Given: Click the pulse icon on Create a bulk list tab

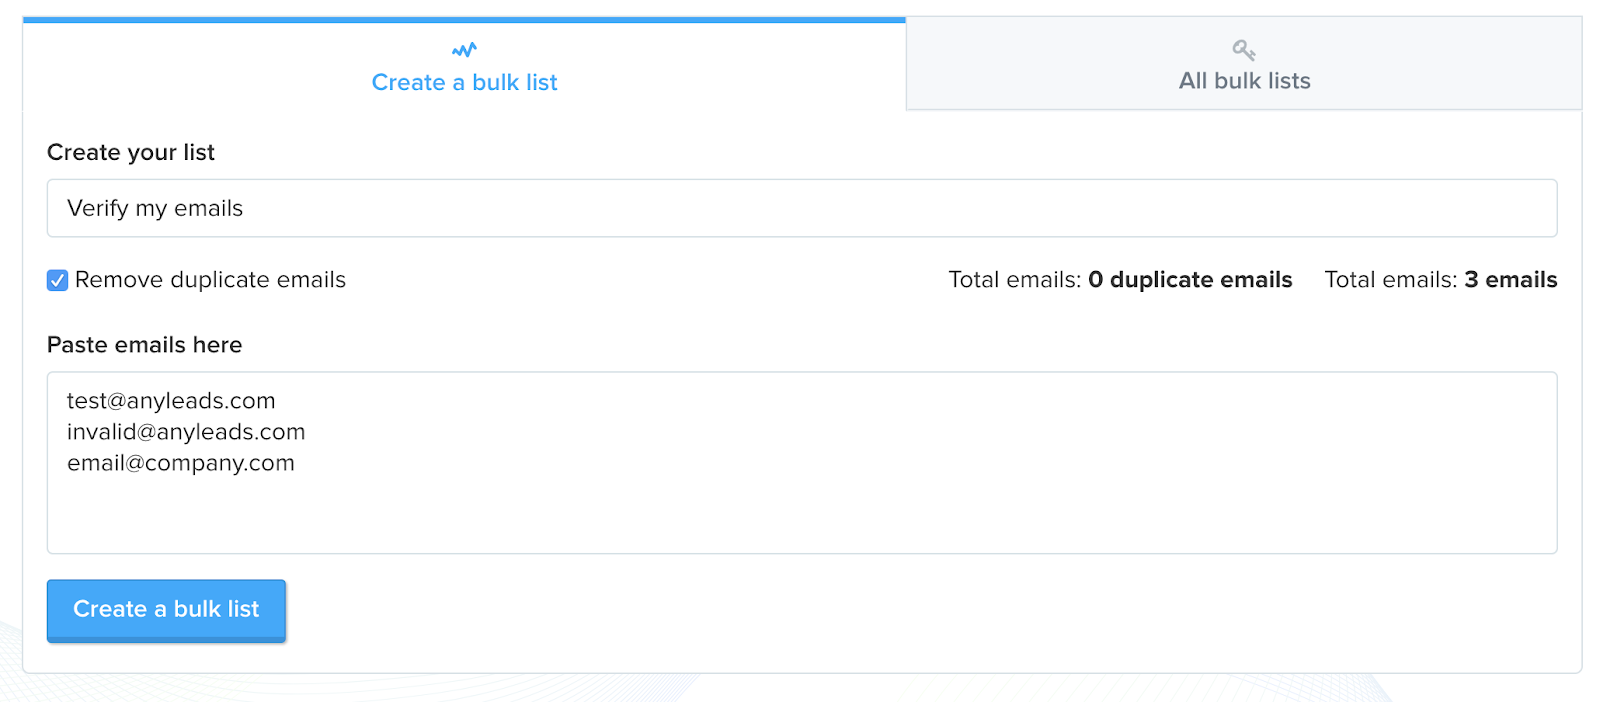Looking at the screenshot, I should (464, 50).
